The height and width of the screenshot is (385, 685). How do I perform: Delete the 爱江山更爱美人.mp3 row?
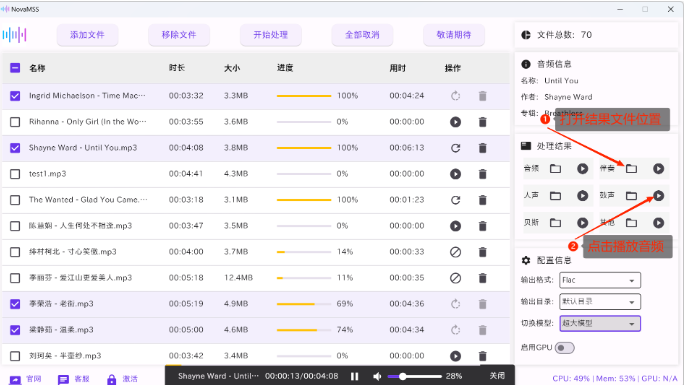point(482,278)
